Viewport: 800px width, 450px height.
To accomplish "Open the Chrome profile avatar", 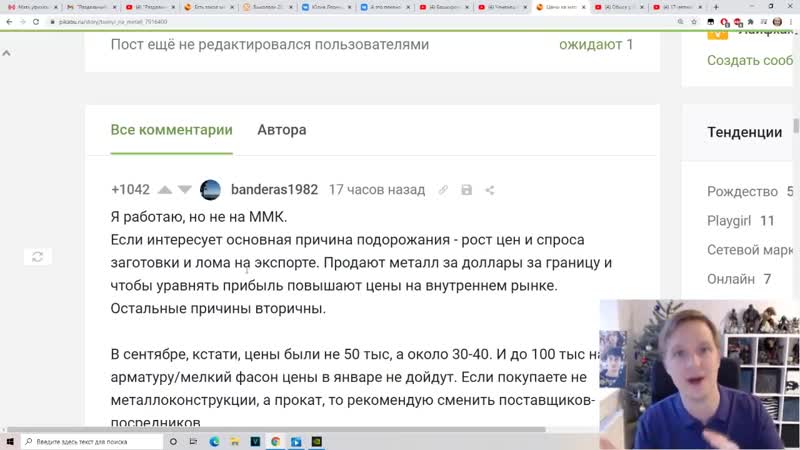I will (777, 22).
